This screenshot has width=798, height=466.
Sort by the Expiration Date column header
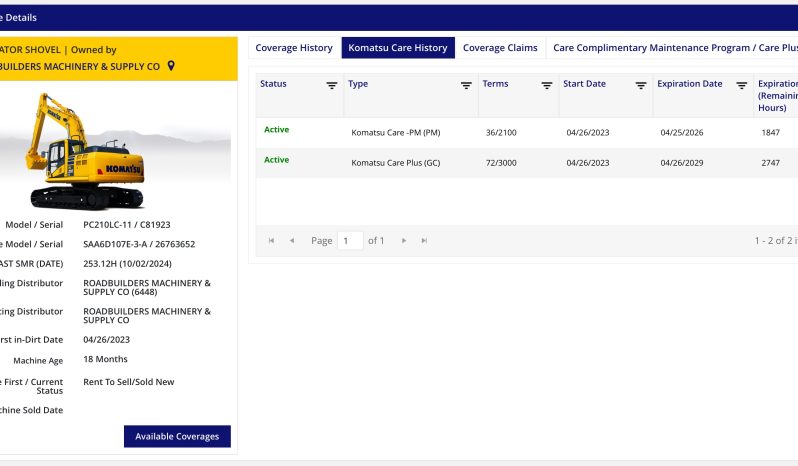pos(690,84)
